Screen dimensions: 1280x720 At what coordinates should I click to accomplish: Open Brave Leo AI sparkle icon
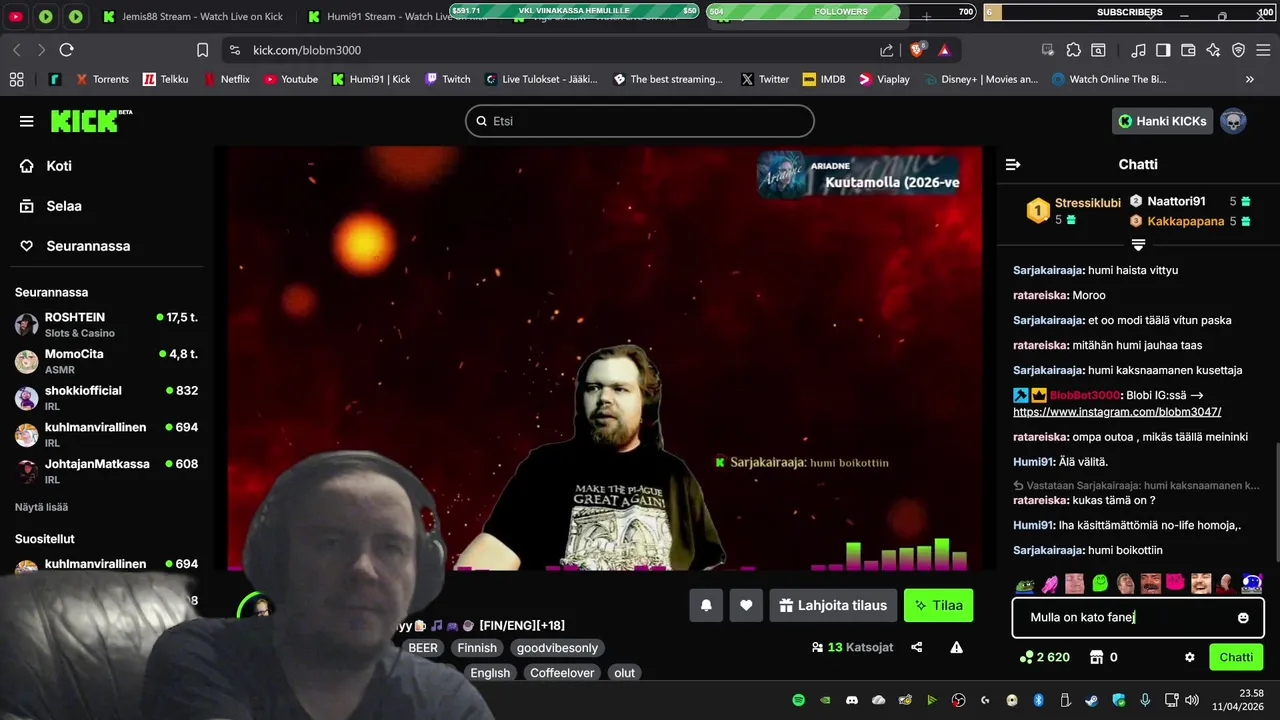click(1213, 50)
